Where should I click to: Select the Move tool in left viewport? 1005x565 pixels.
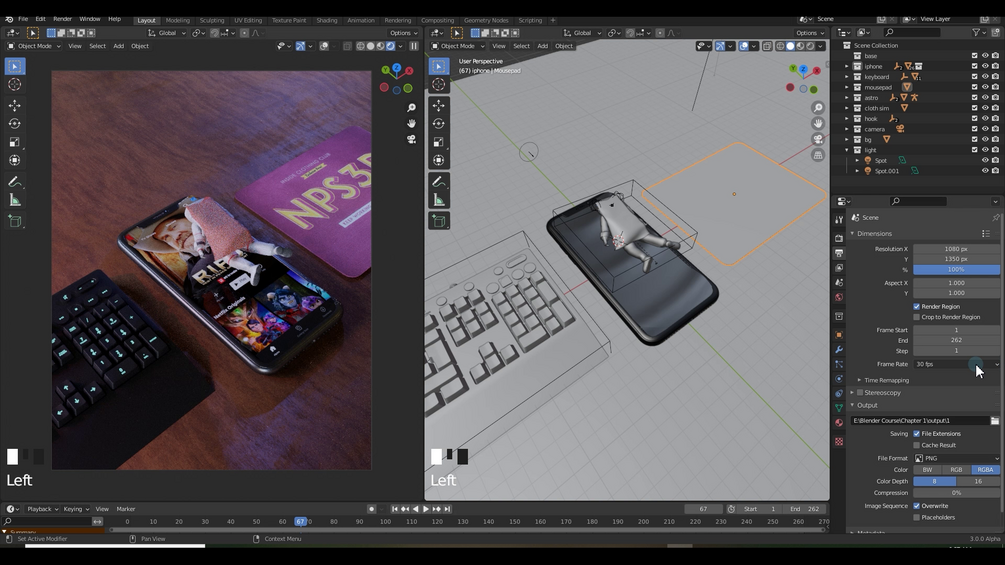(x=15, y=105)
